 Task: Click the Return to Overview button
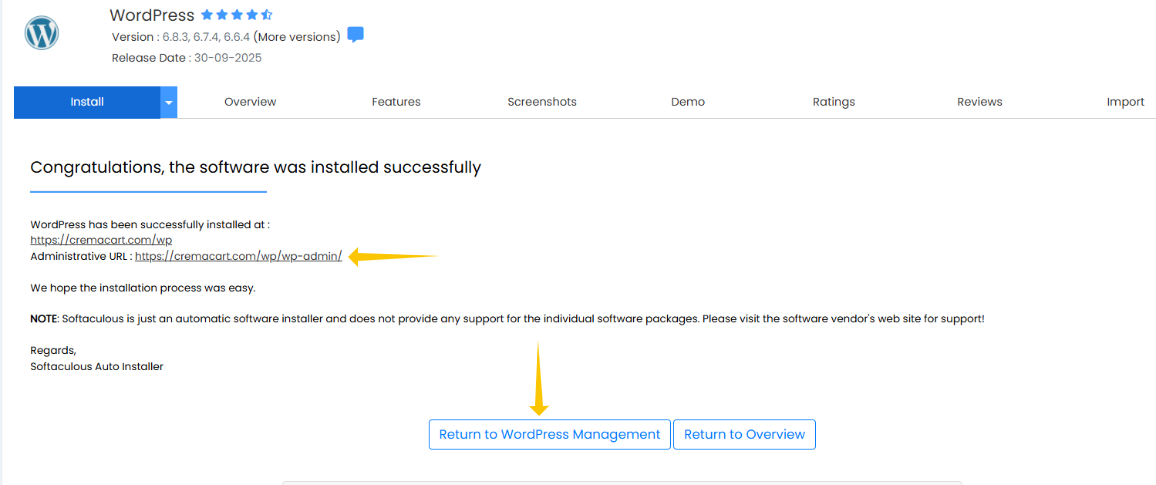click(x=744, y=434)
